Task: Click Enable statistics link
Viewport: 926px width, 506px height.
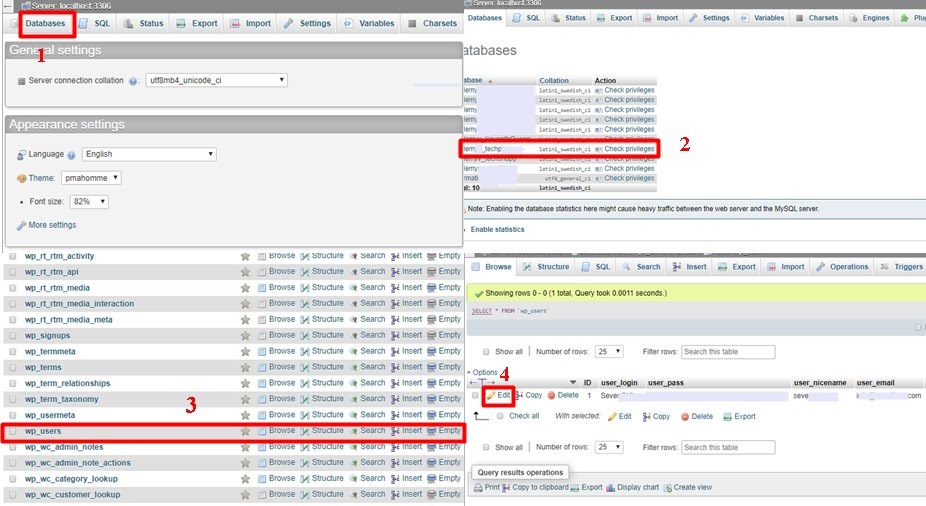Action: click(x=497, y=230)
